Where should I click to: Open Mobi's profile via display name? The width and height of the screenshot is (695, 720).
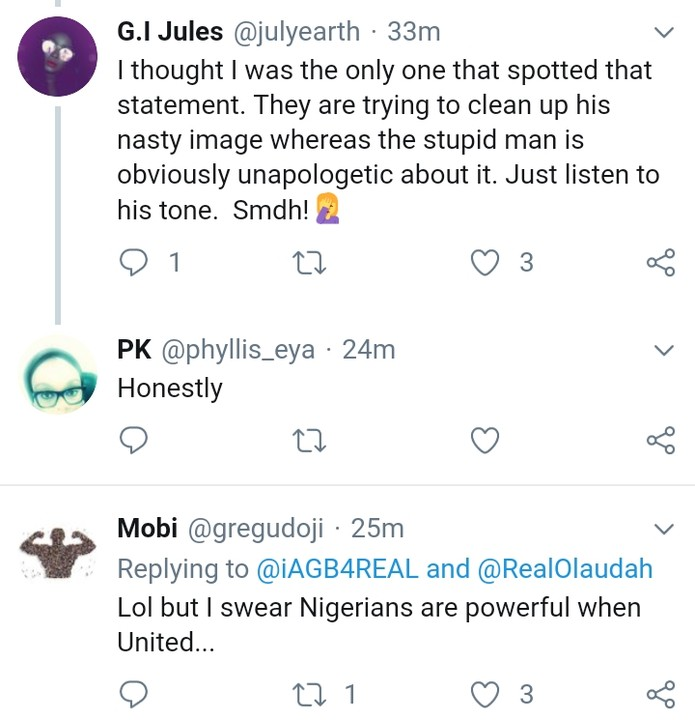tap(147, 528)
